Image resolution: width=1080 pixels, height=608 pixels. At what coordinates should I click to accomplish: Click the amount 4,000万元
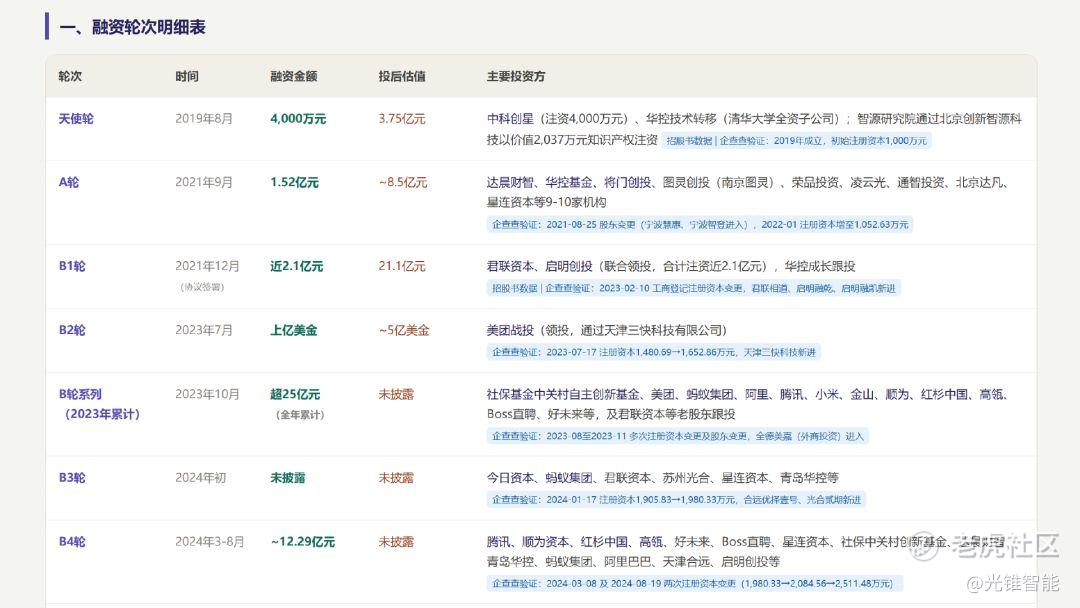pos(298,118)
